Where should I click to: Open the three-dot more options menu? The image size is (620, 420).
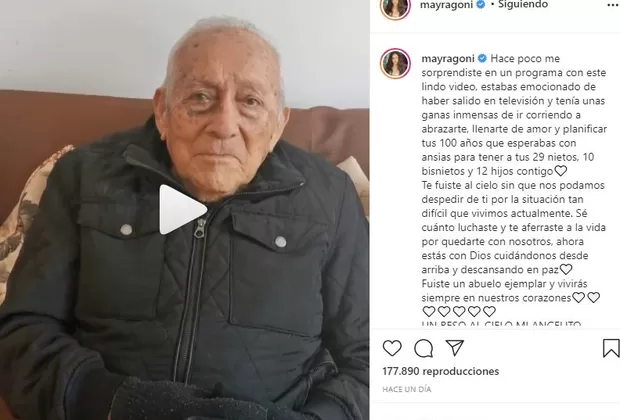coord(613,5)
